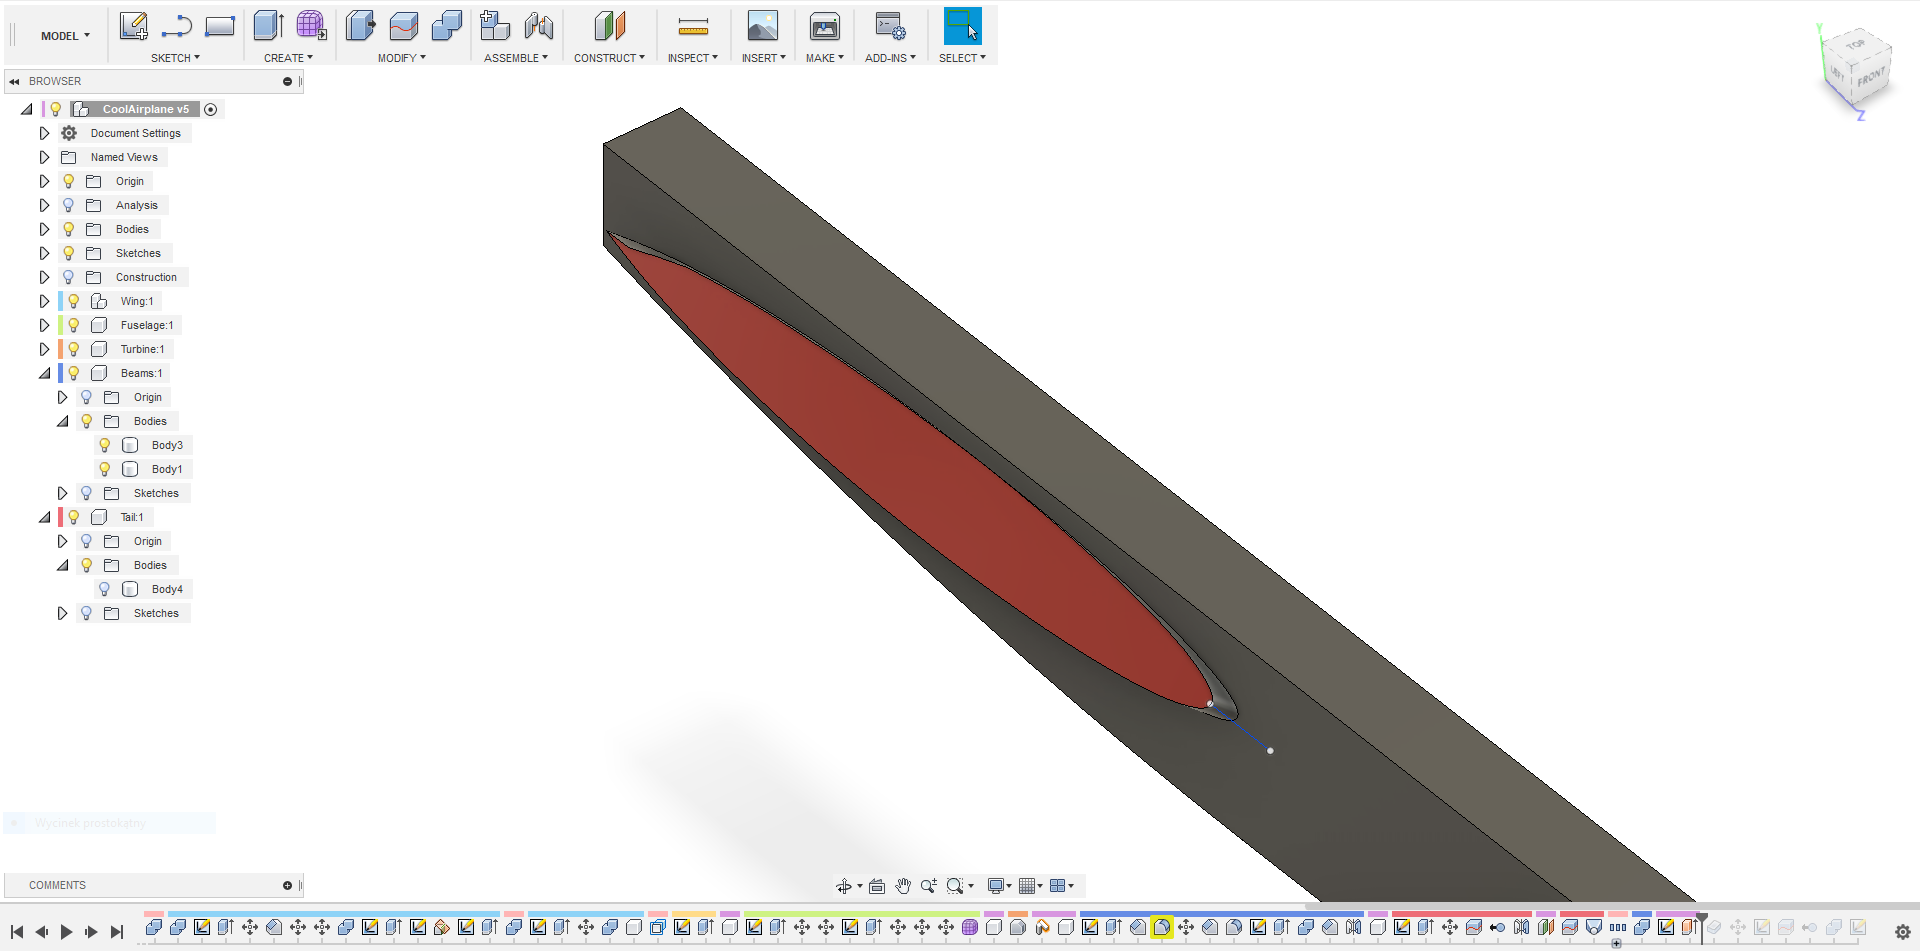Expand the COMMENTS panel plus button

[x=287, y=885]
